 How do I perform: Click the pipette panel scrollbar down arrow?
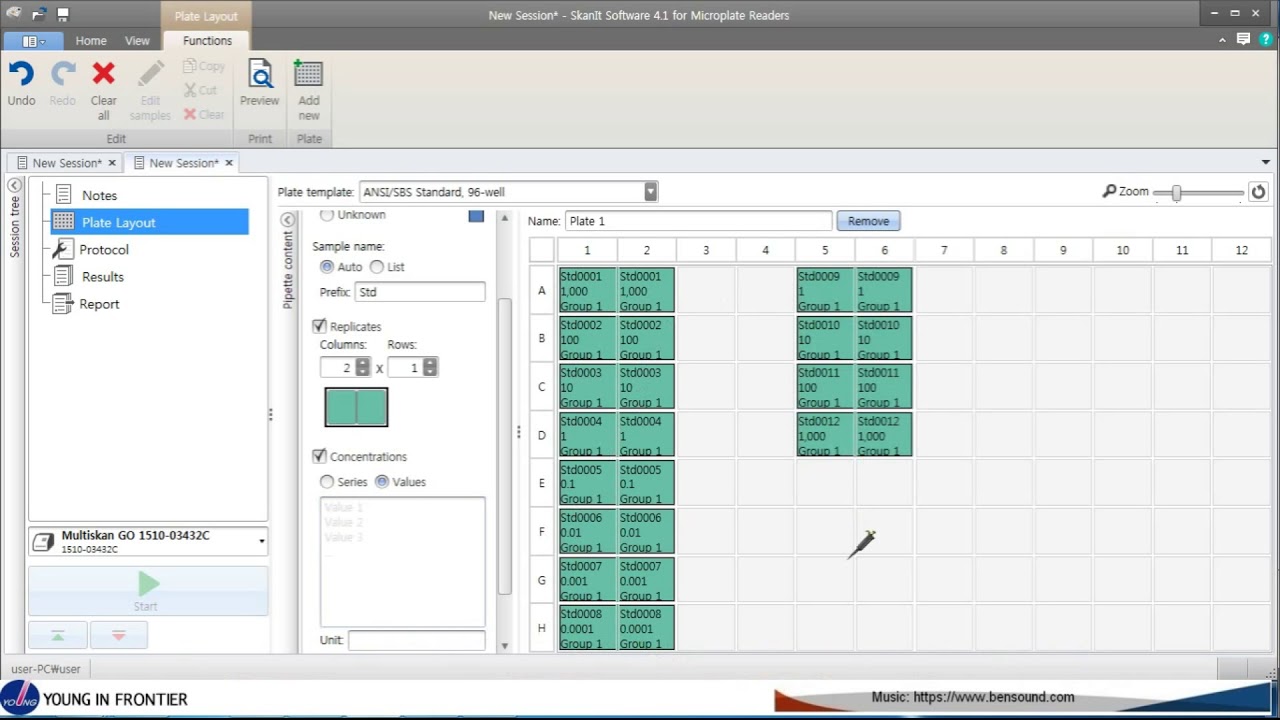click(x=505, y=646)
